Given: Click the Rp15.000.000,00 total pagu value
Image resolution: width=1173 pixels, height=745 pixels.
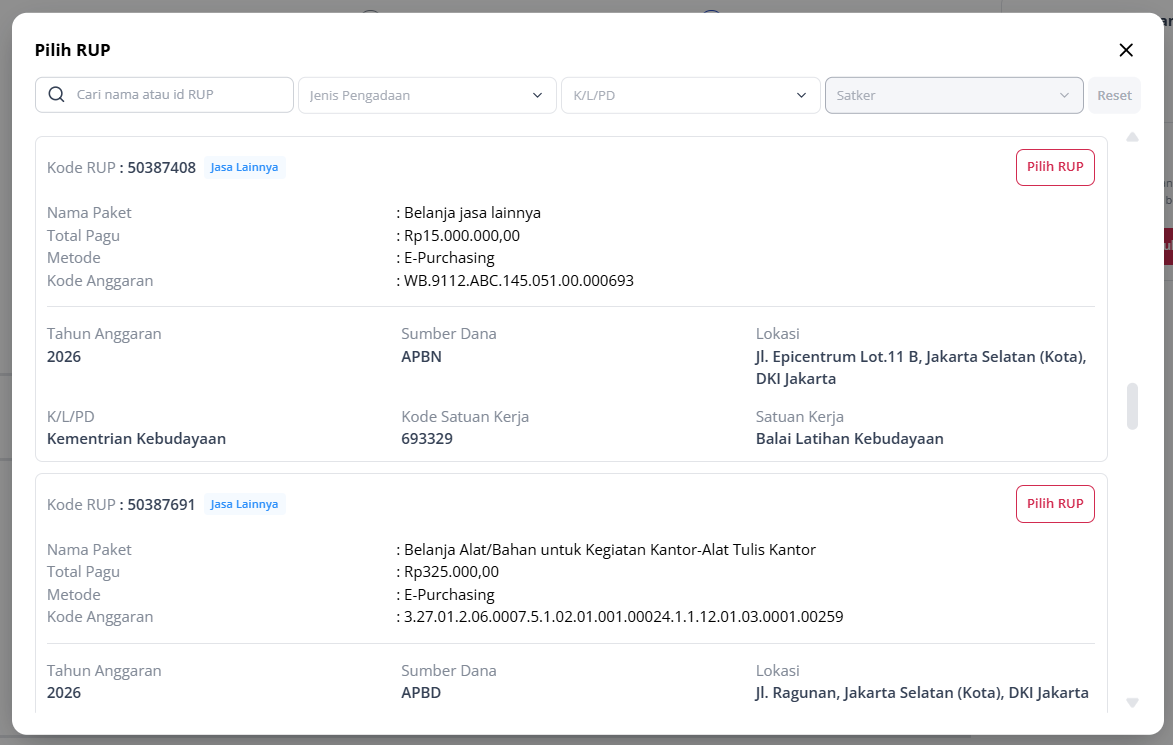Looking at the screenshot, I should tap(462, 236).
